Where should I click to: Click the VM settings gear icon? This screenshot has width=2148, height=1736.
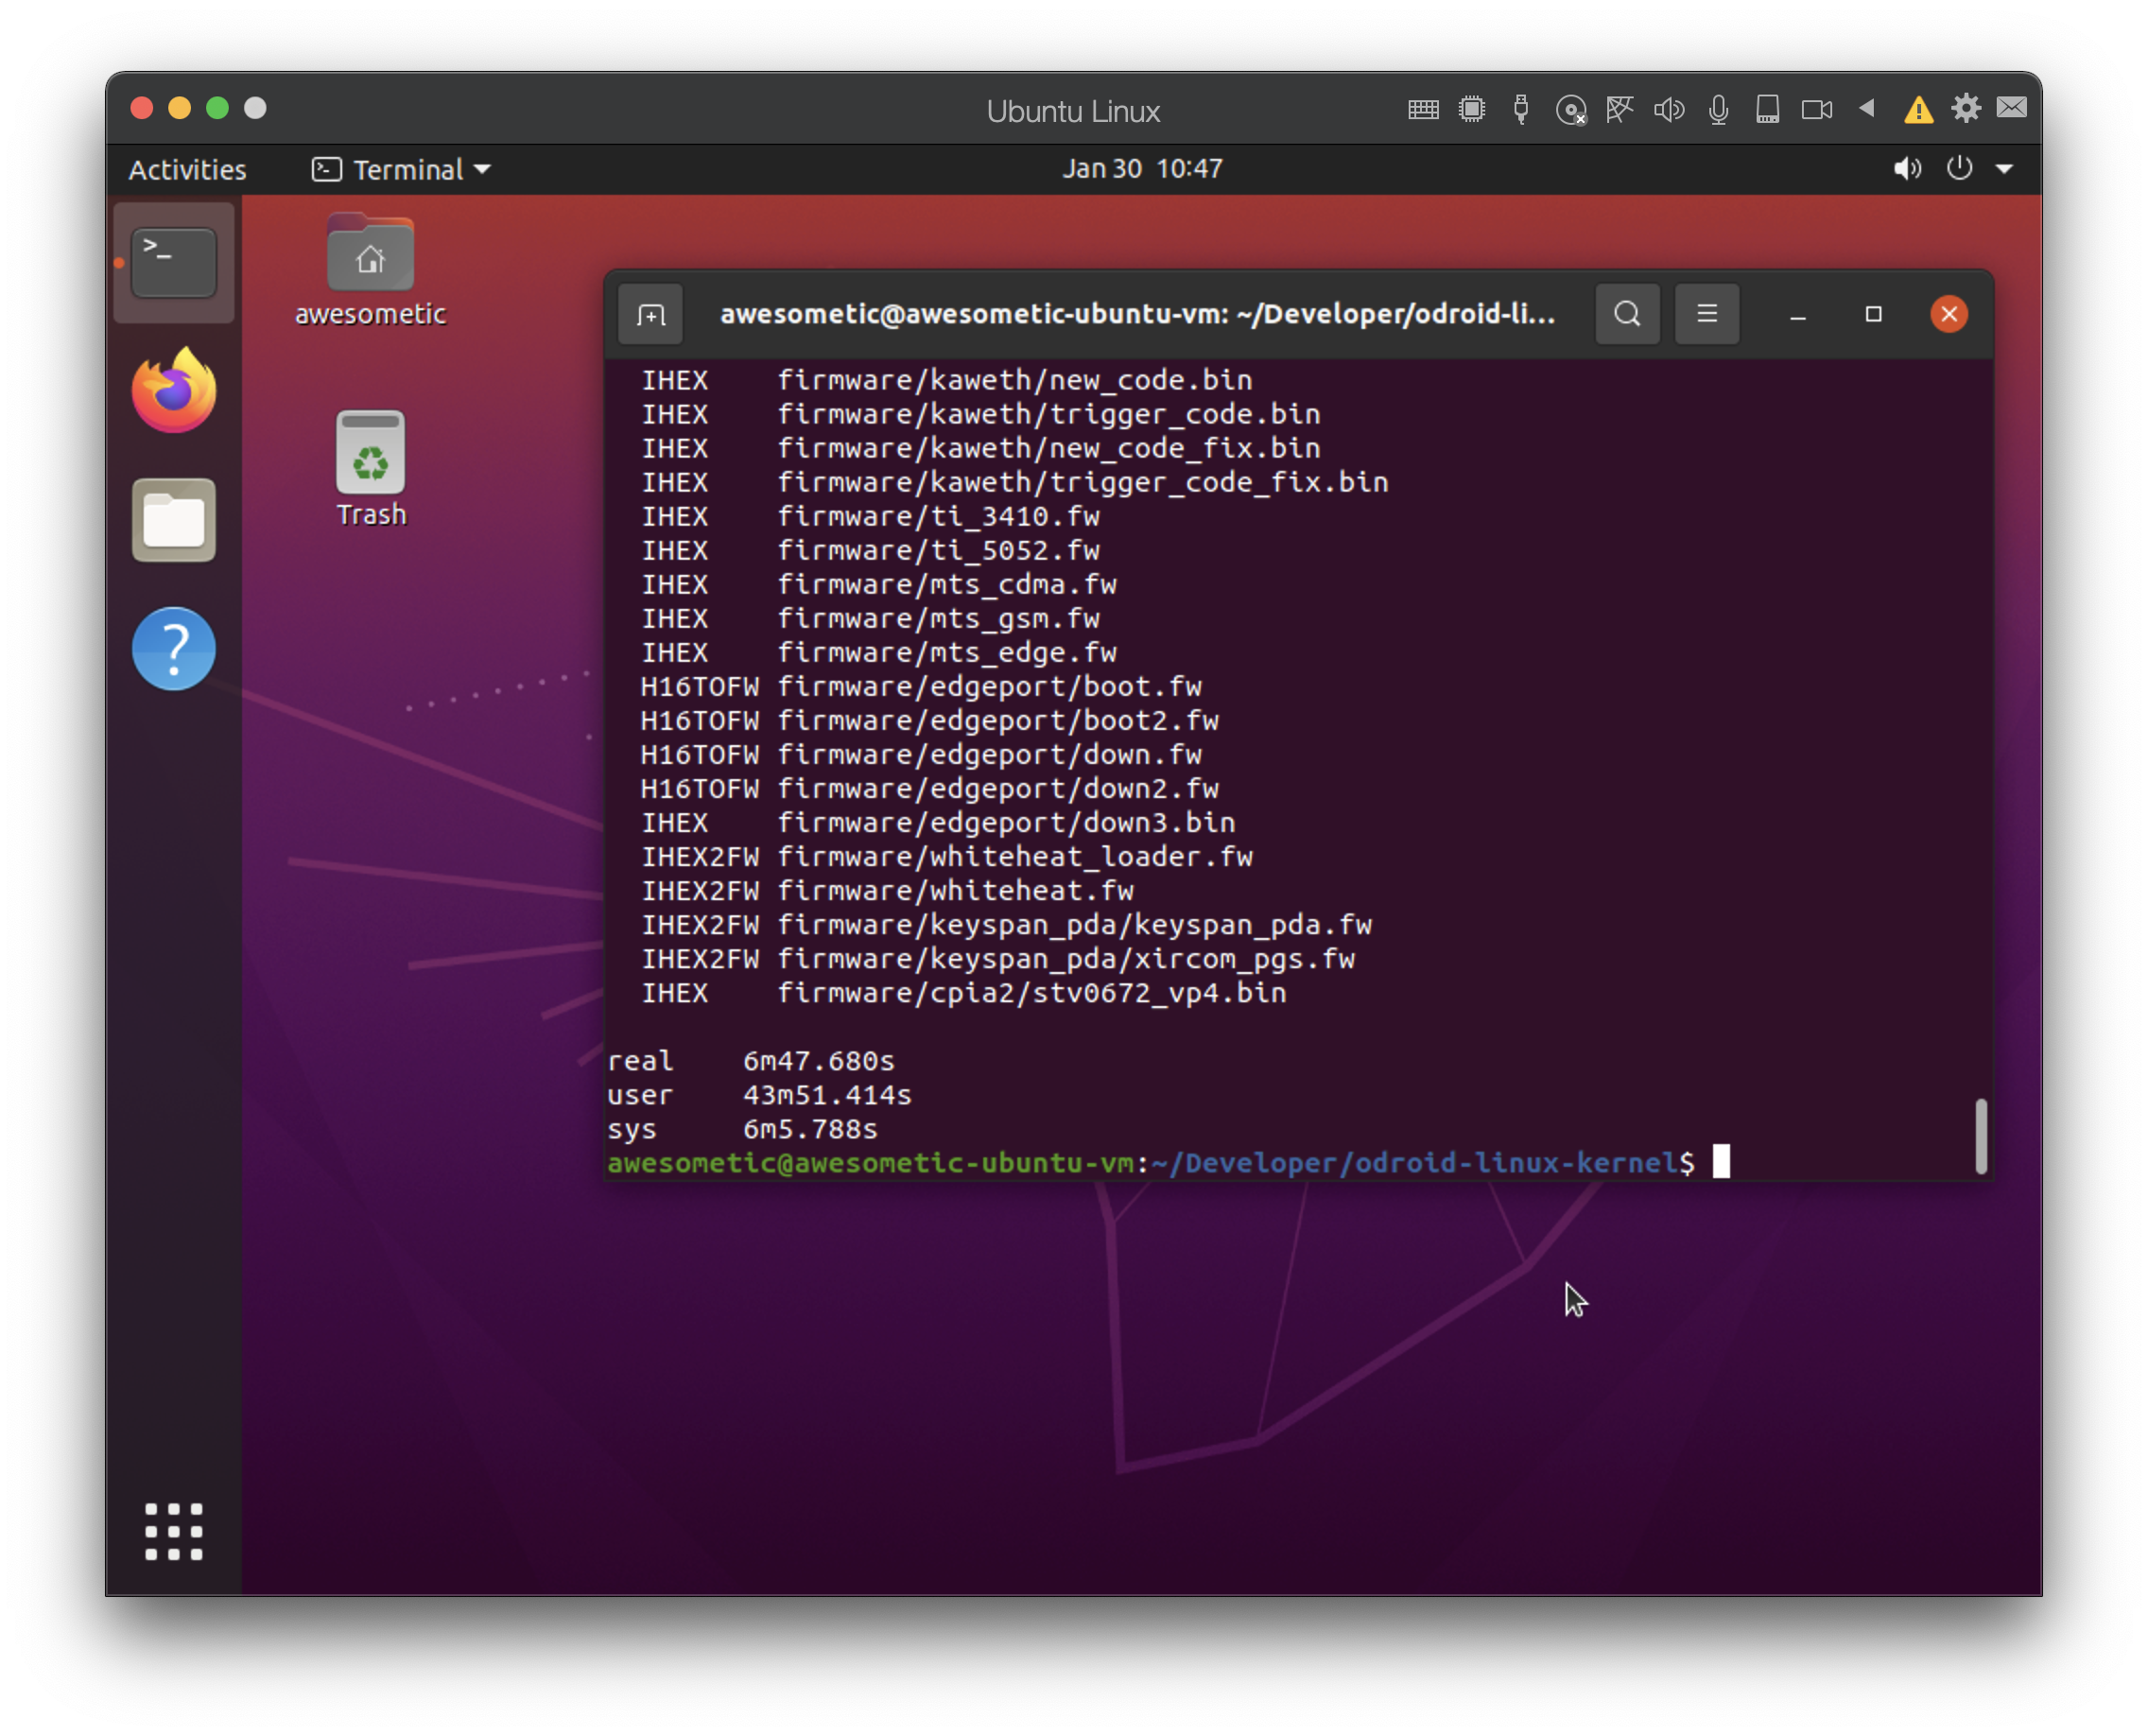click(1965, 109)
